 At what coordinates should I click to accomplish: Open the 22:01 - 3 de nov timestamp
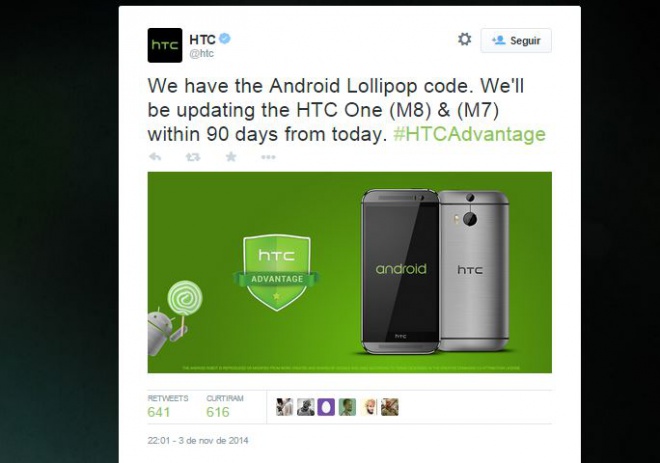(198, 441)
